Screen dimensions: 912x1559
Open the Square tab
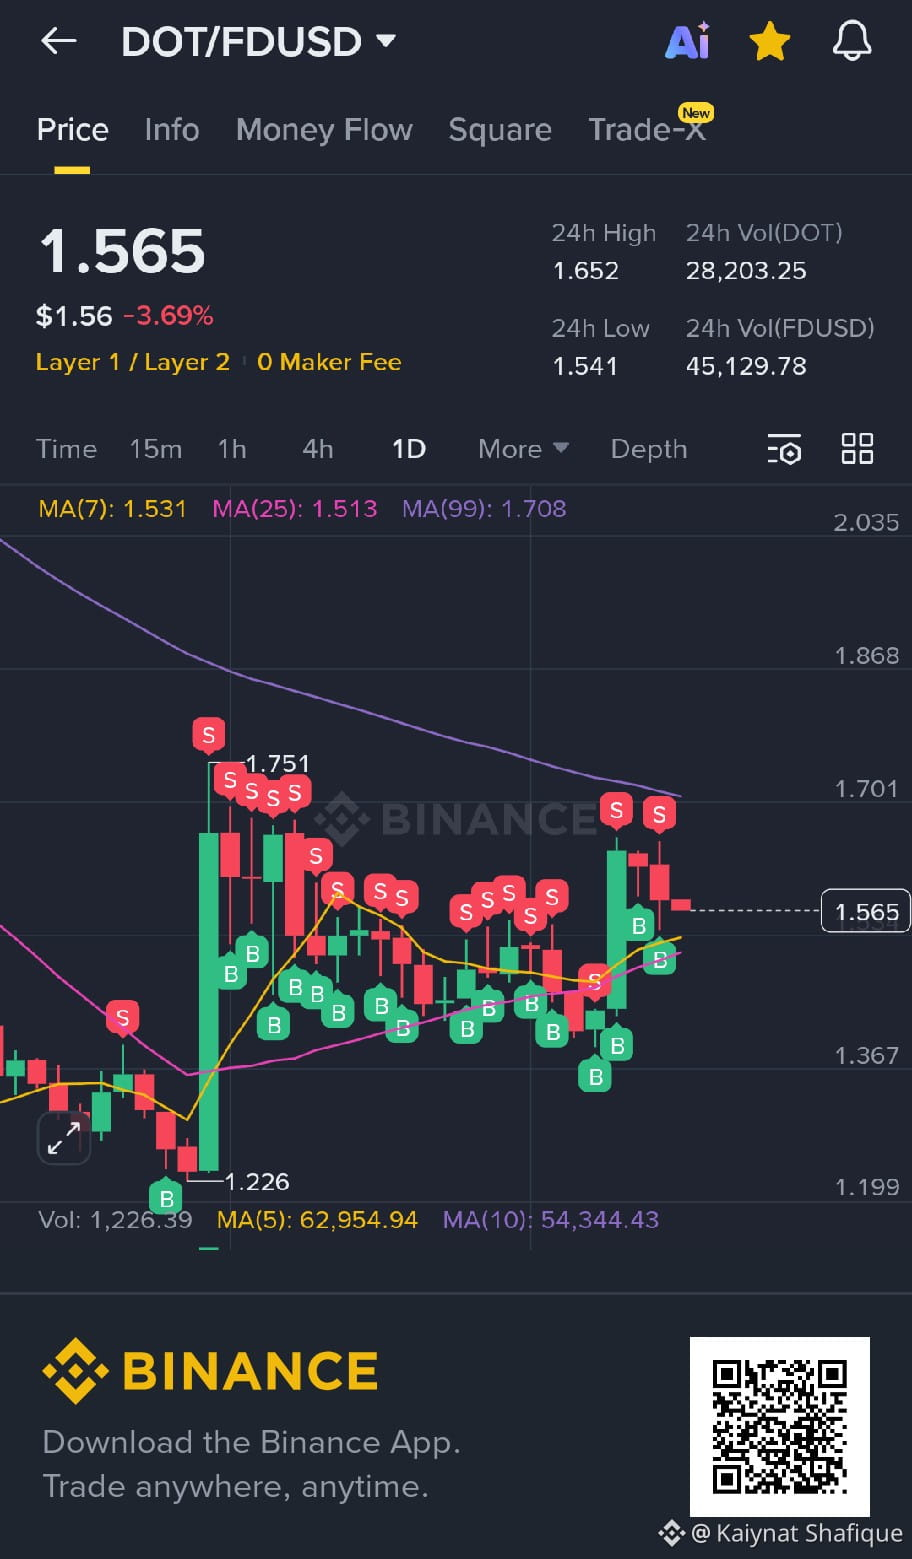pyautogui.click(x=500, y=129)
